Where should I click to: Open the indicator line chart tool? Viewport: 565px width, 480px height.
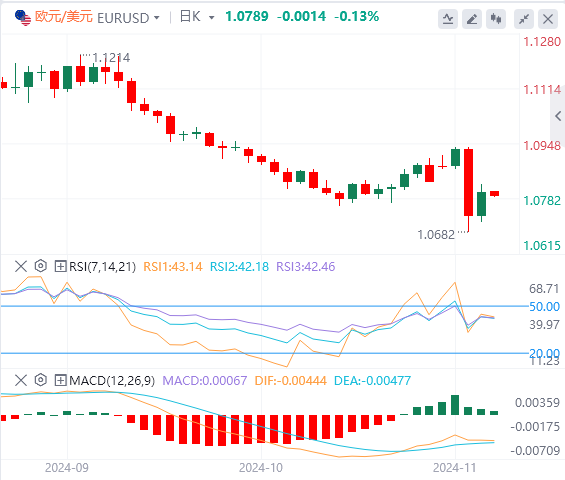tap(448, 19)
